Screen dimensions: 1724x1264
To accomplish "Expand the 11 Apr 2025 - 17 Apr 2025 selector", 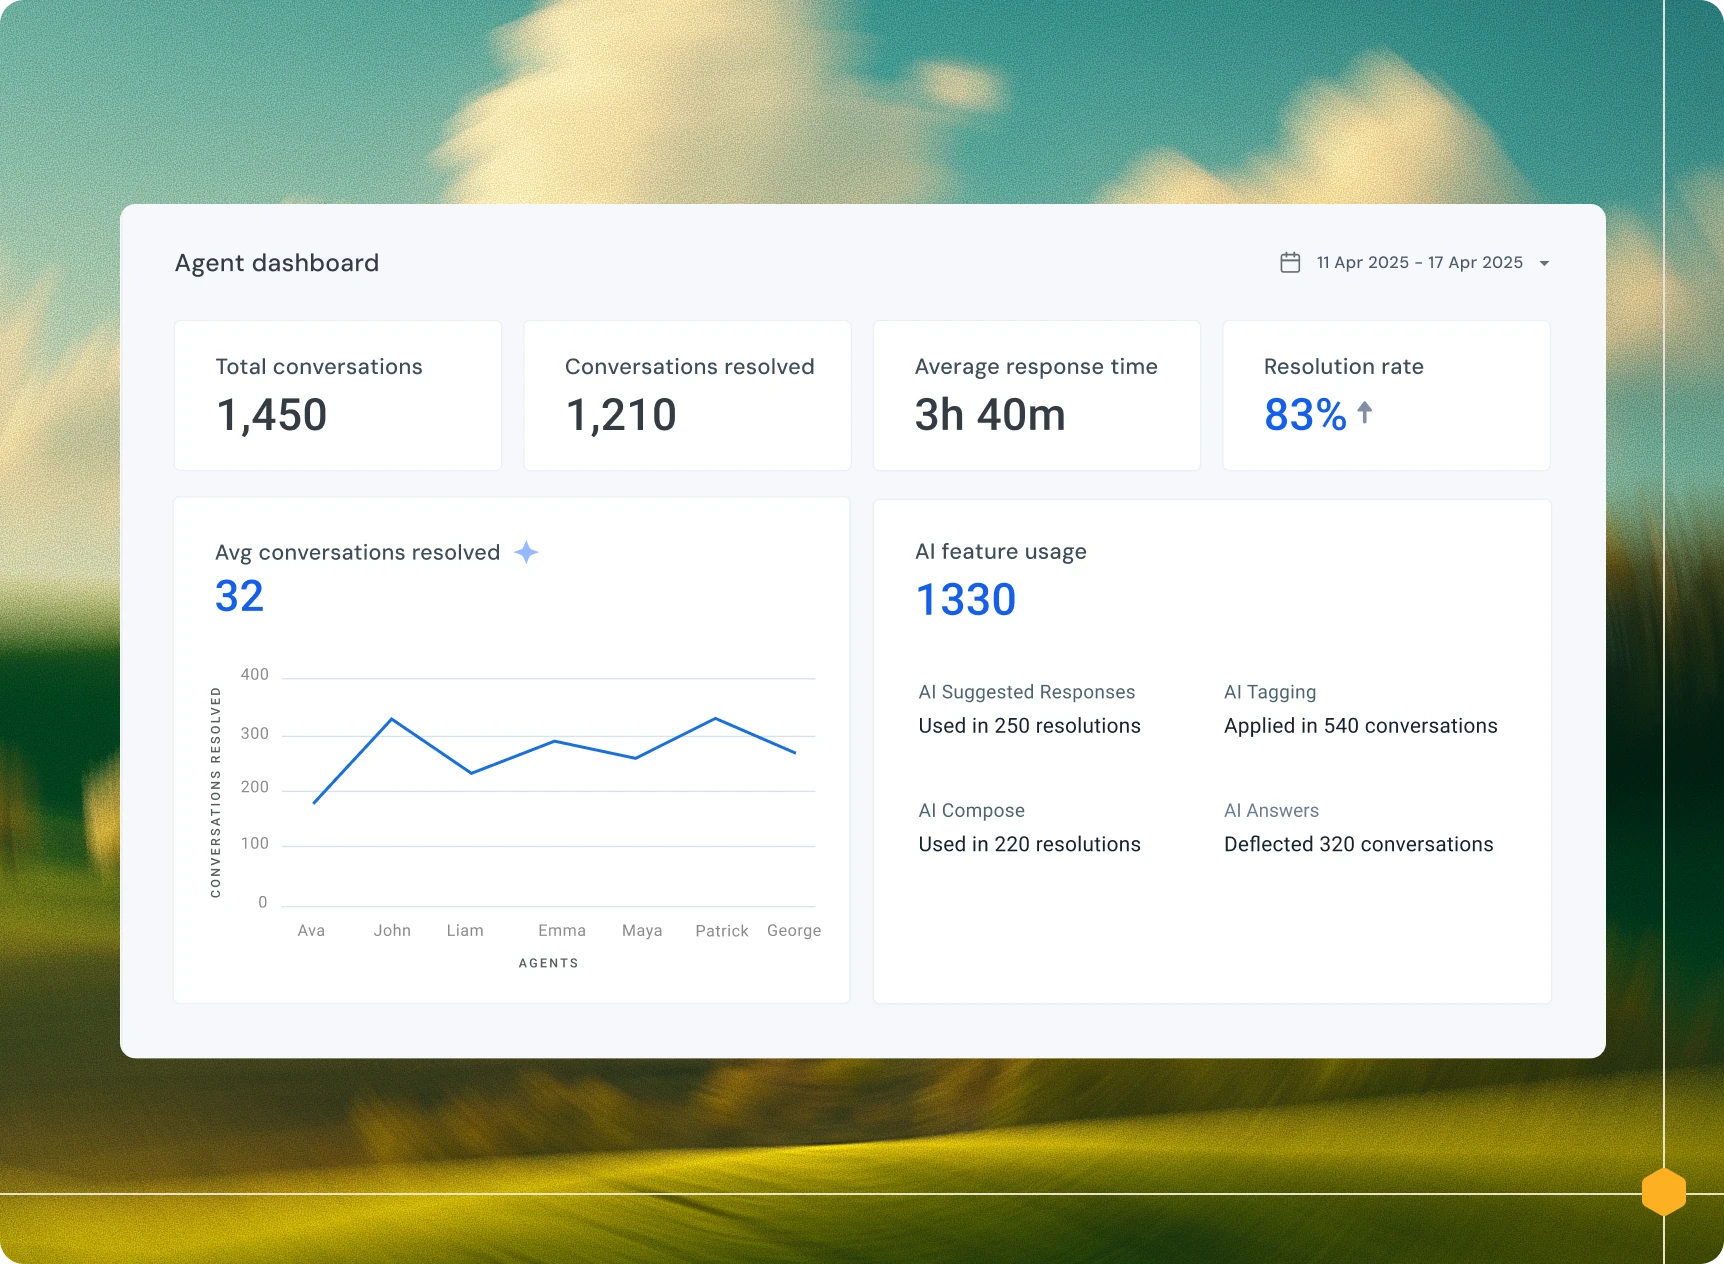I will pyautogui.click(x=1419, y=262).
